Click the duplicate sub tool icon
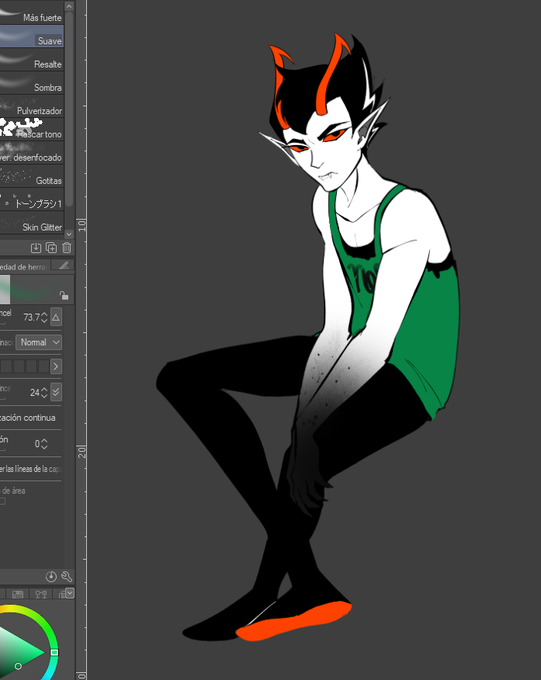 51,248
